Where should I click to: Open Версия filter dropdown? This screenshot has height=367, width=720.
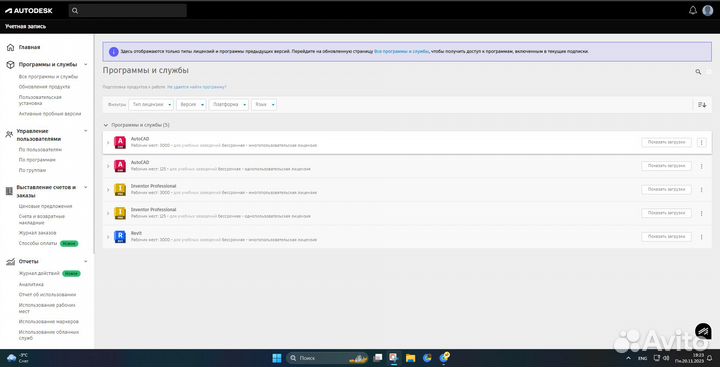click(191, 105)
